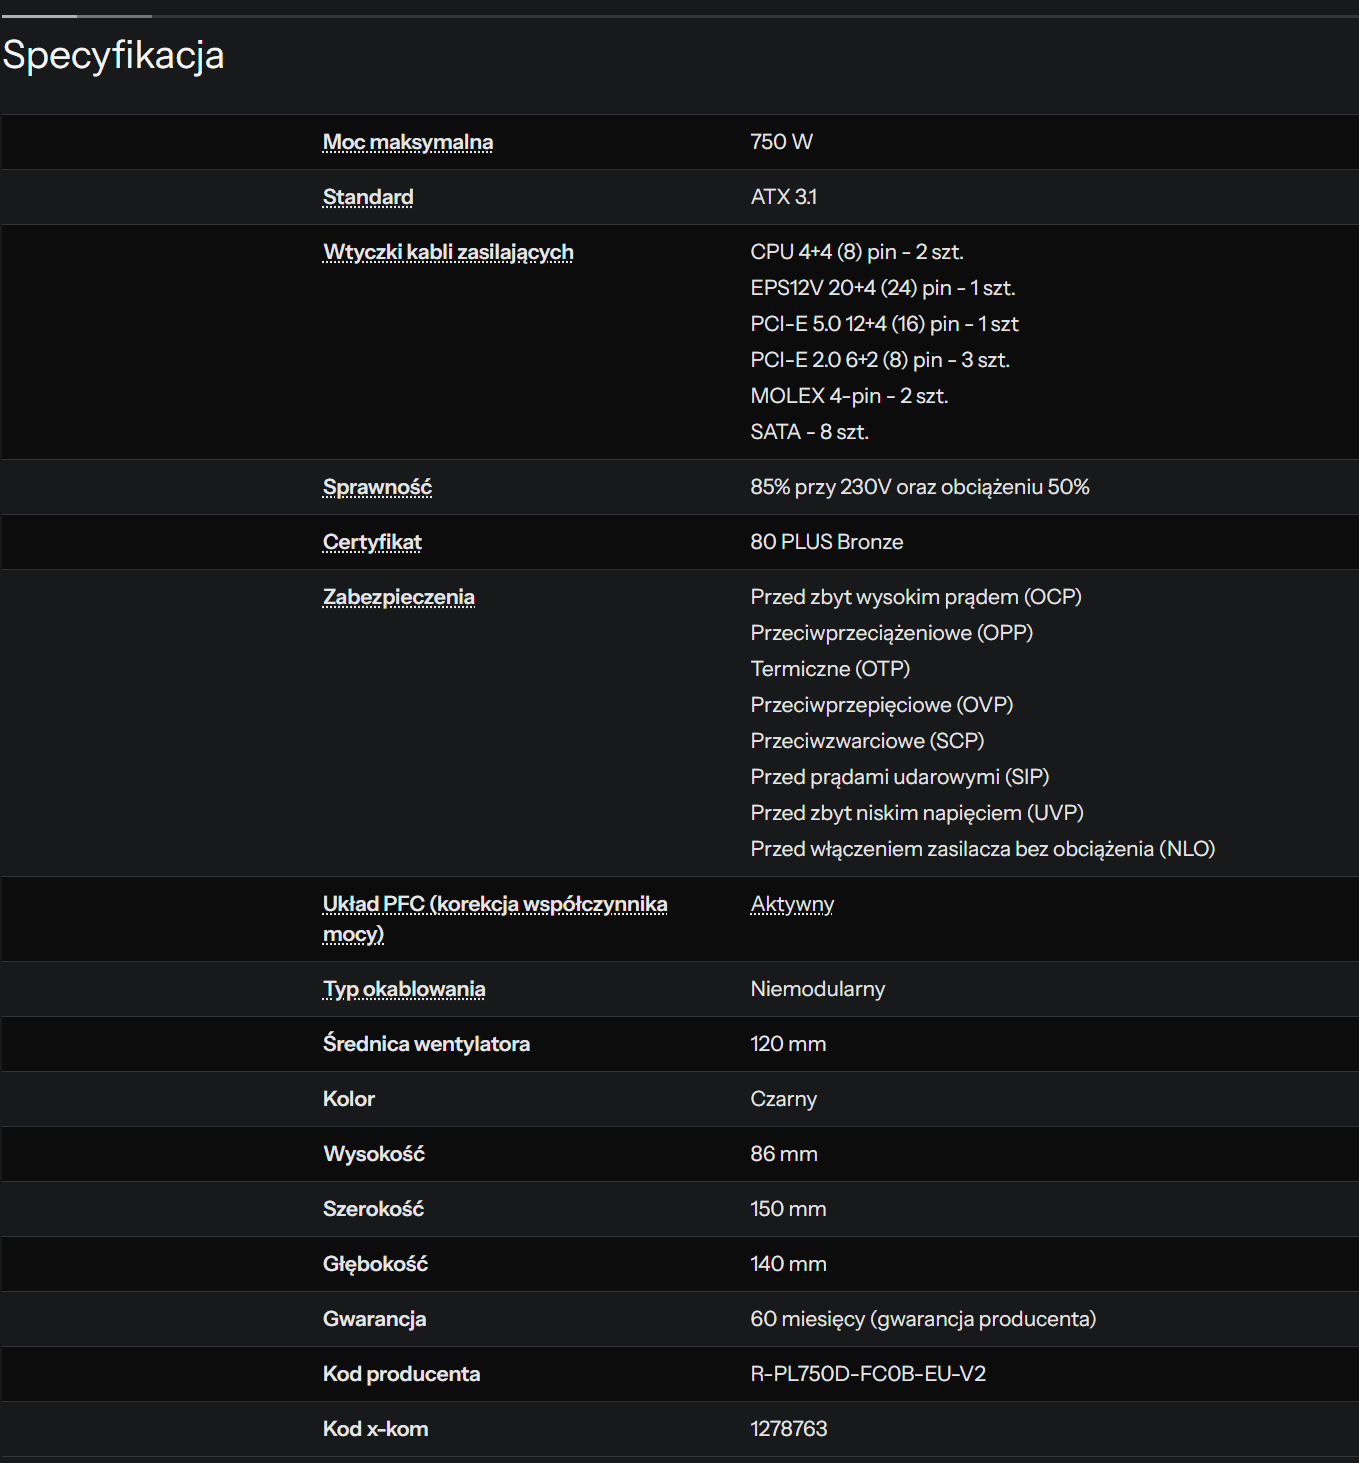
Task: Click the 80 PLUS Bronze certificate value
Action: click(826, 542)
